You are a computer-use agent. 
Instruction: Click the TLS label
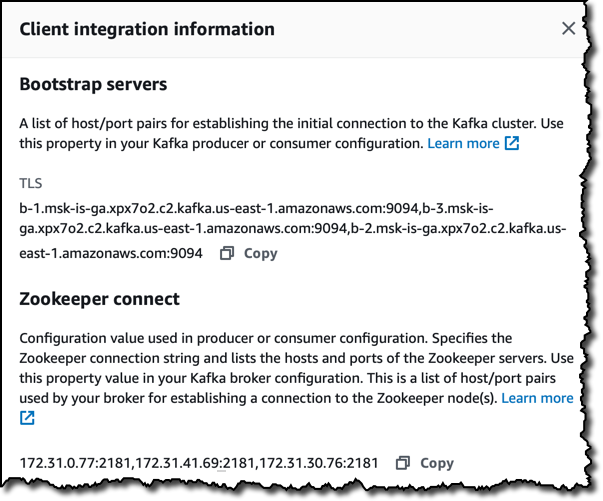click(31, 185)
